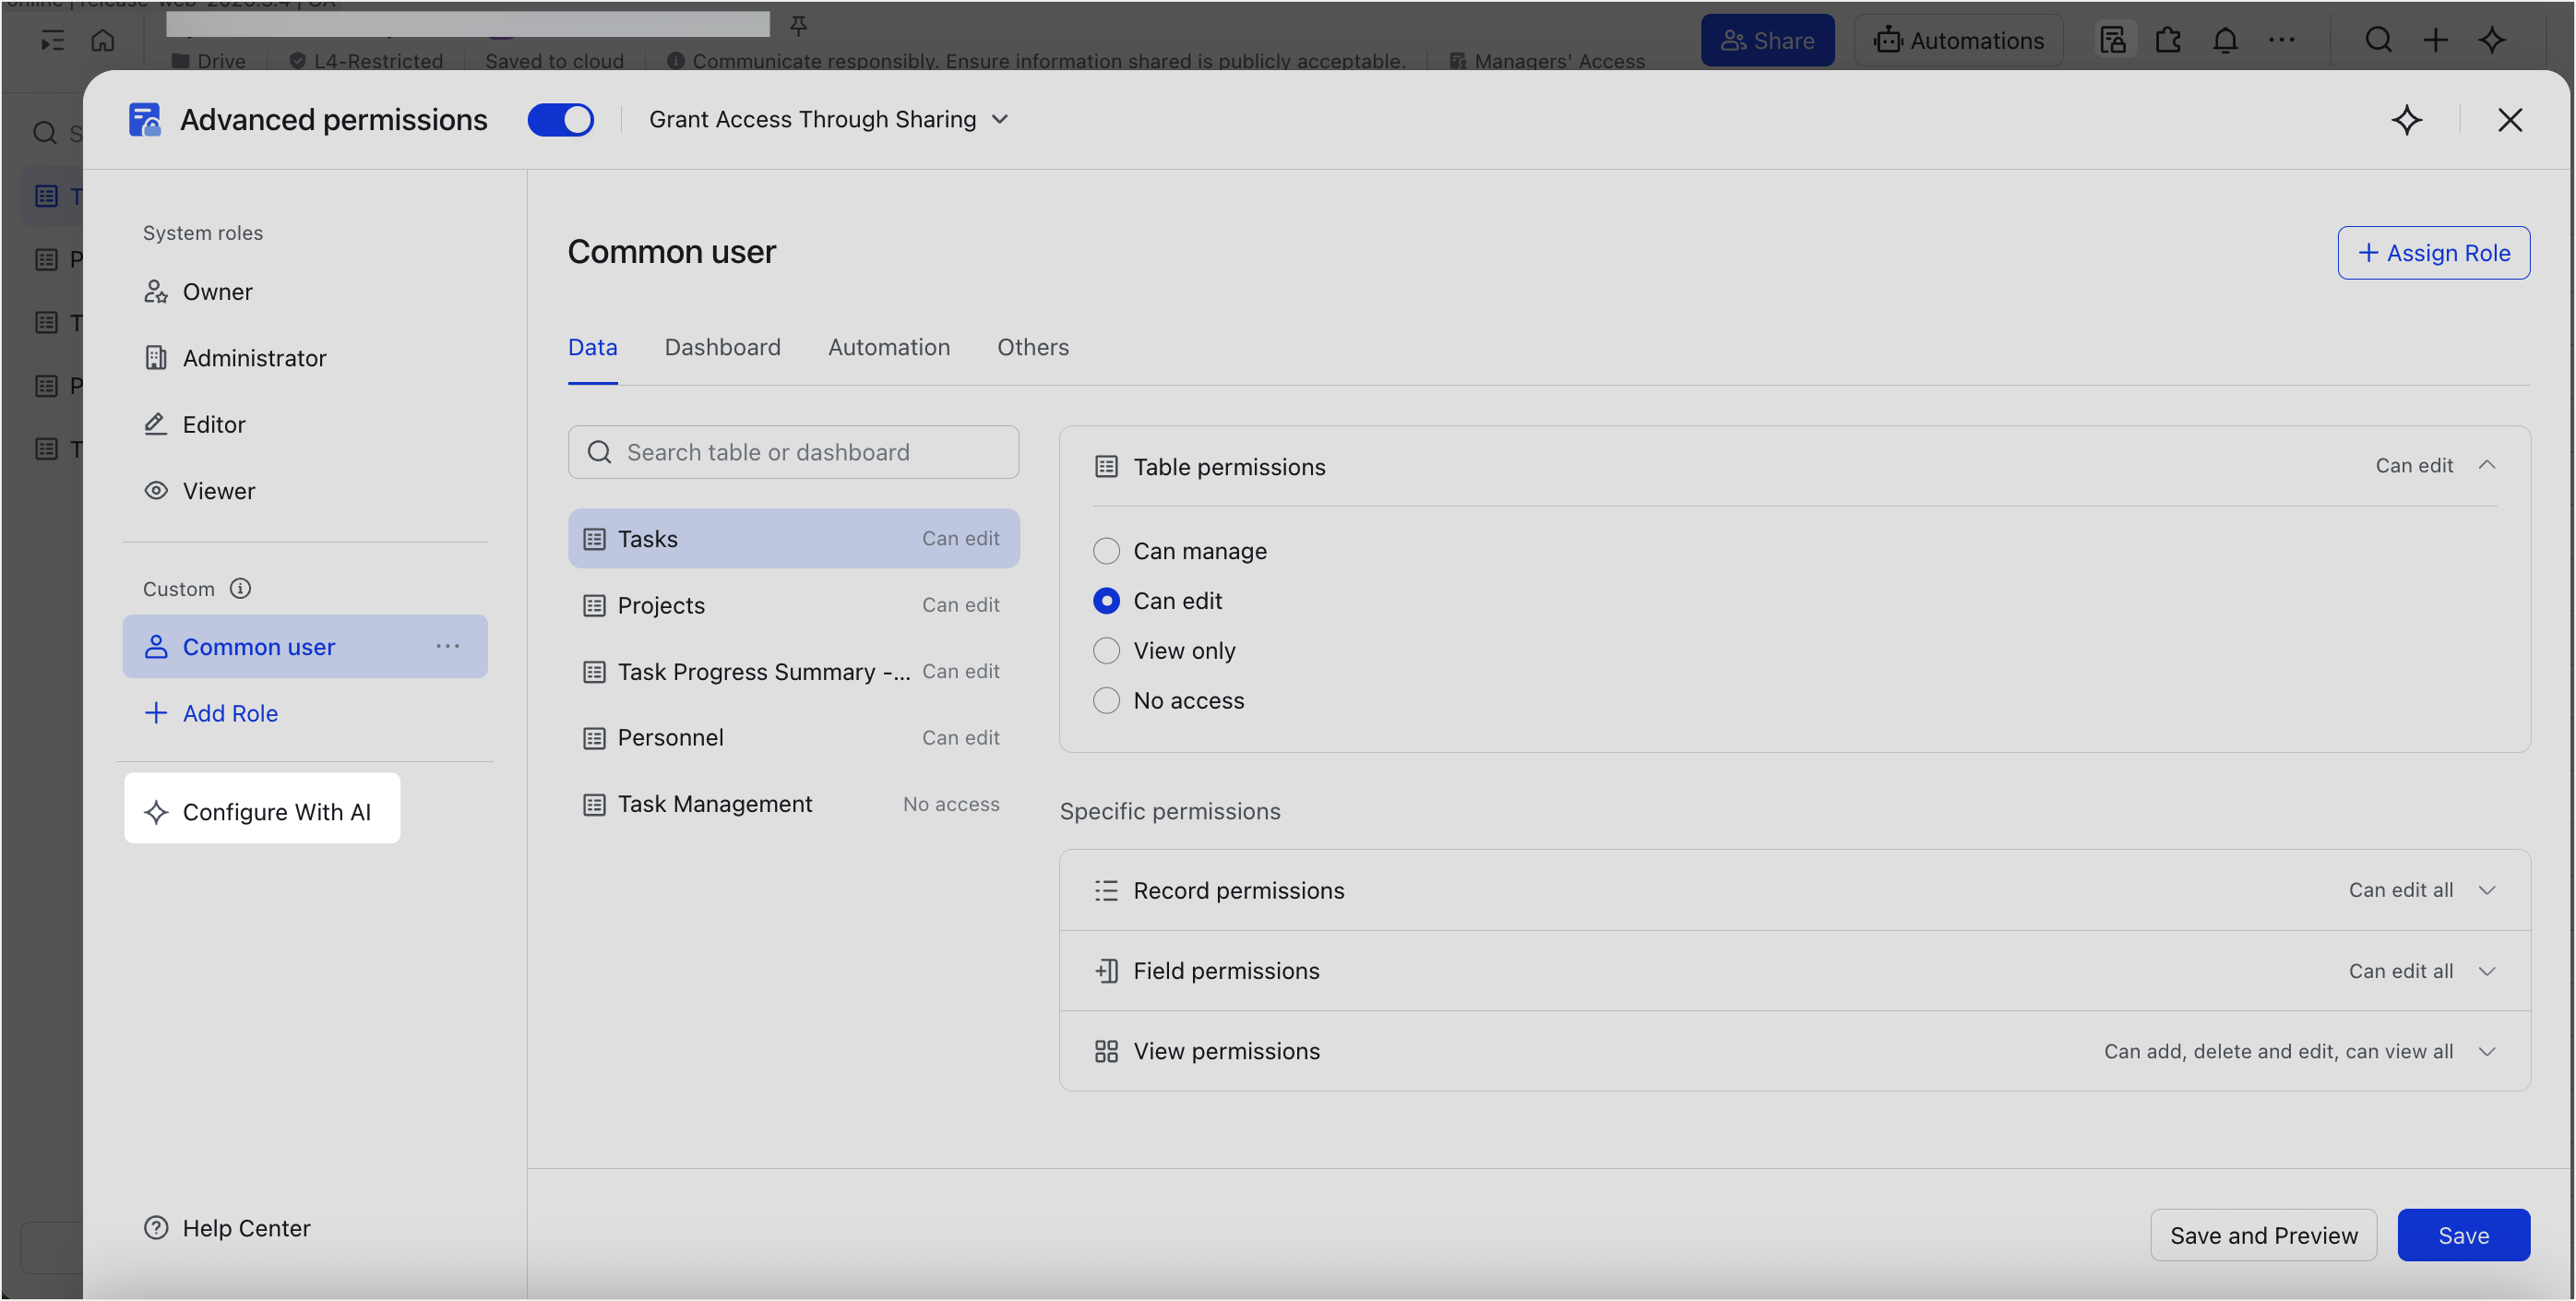Viewport: 2576px width, 1301px height.
Task: Select the Can manage radio option
Action: [1105, 551]
